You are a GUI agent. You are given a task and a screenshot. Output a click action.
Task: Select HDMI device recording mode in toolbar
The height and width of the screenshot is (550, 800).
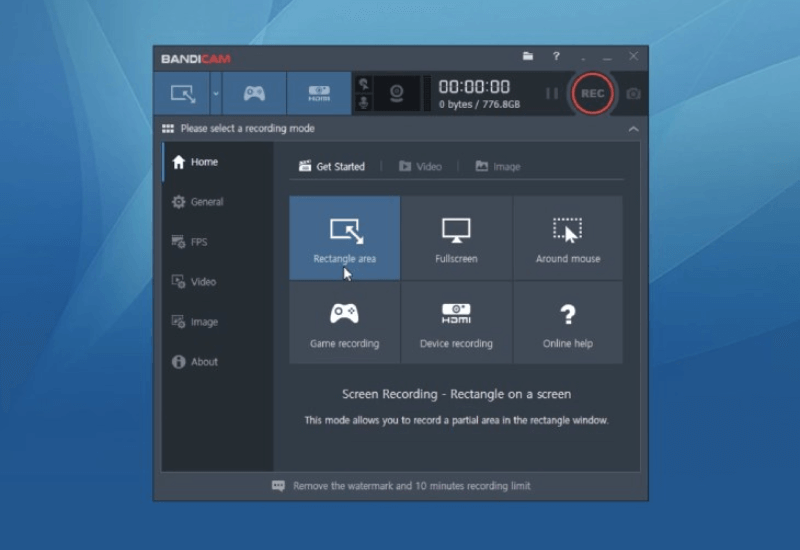[x=319, y=93]
